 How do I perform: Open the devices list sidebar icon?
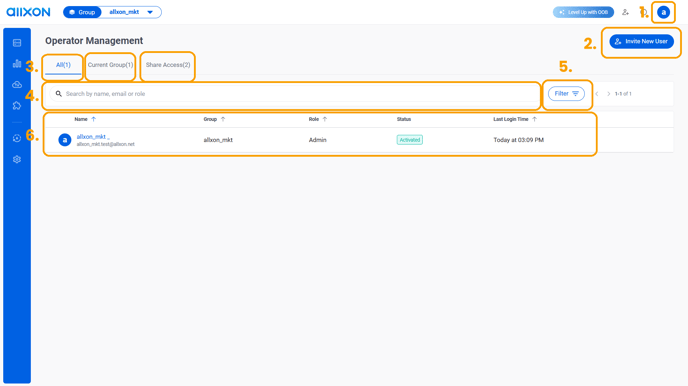tap(17, 43)
